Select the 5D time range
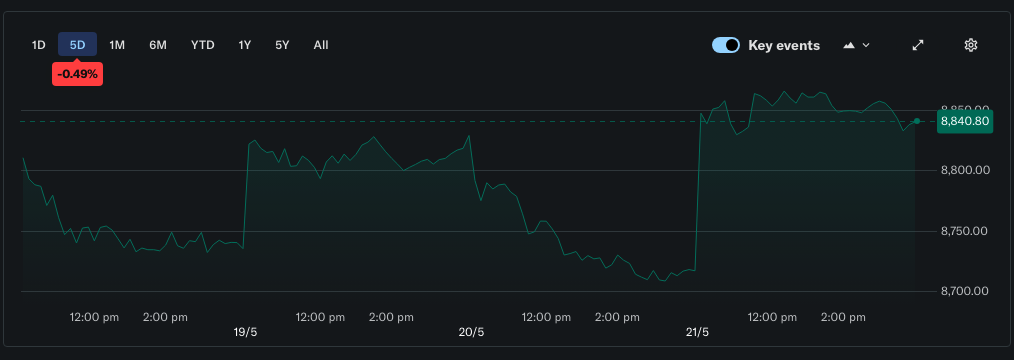 pyautogui.click(x=78, y=45)
